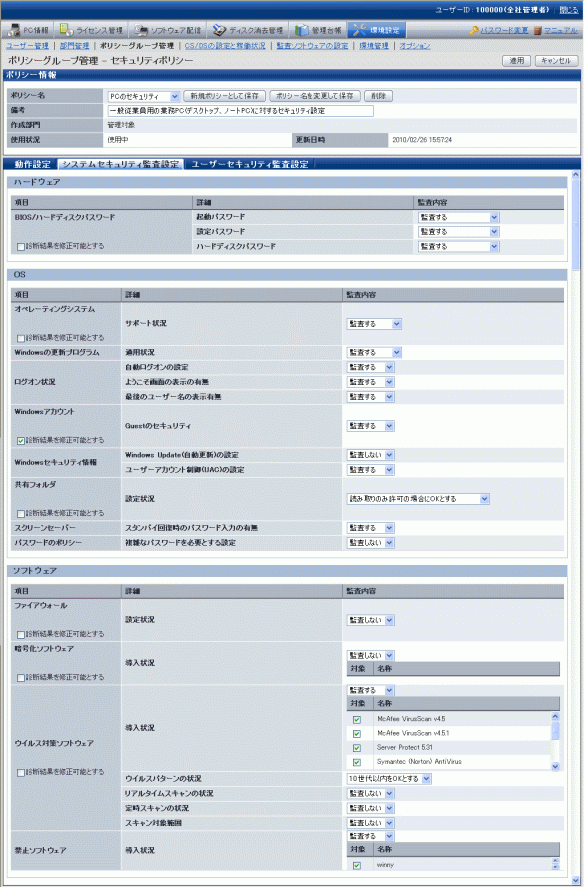Uncheck McAfee VirusScan v4.5.1 checkbox

(x=357, y=734)
